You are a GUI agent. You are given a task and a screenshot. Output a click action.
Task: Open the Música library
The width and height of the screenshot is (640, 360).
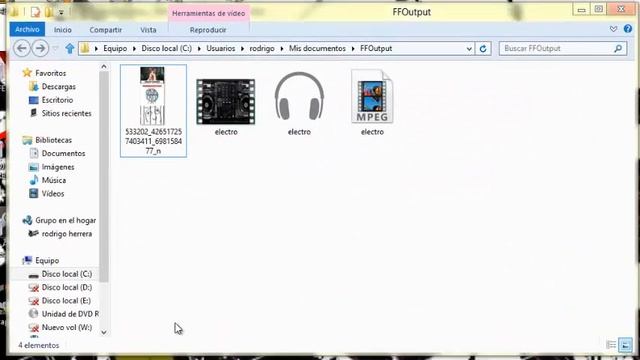[x=53, y=180]
